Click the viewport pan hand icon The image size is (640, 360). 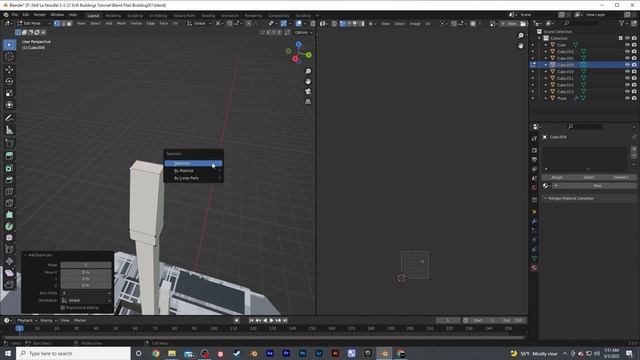tap(308, 81)
